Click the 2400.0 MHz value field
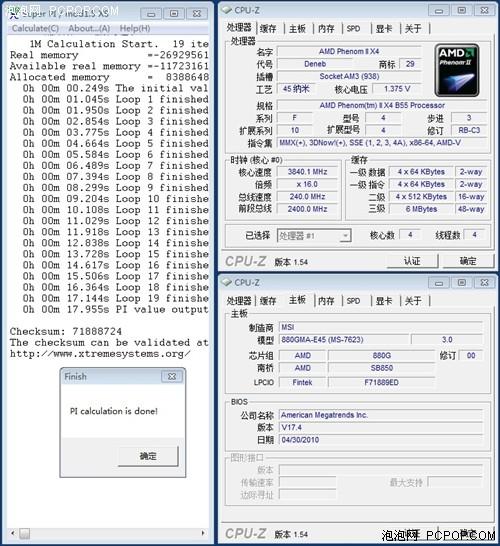 coord(307,209)
